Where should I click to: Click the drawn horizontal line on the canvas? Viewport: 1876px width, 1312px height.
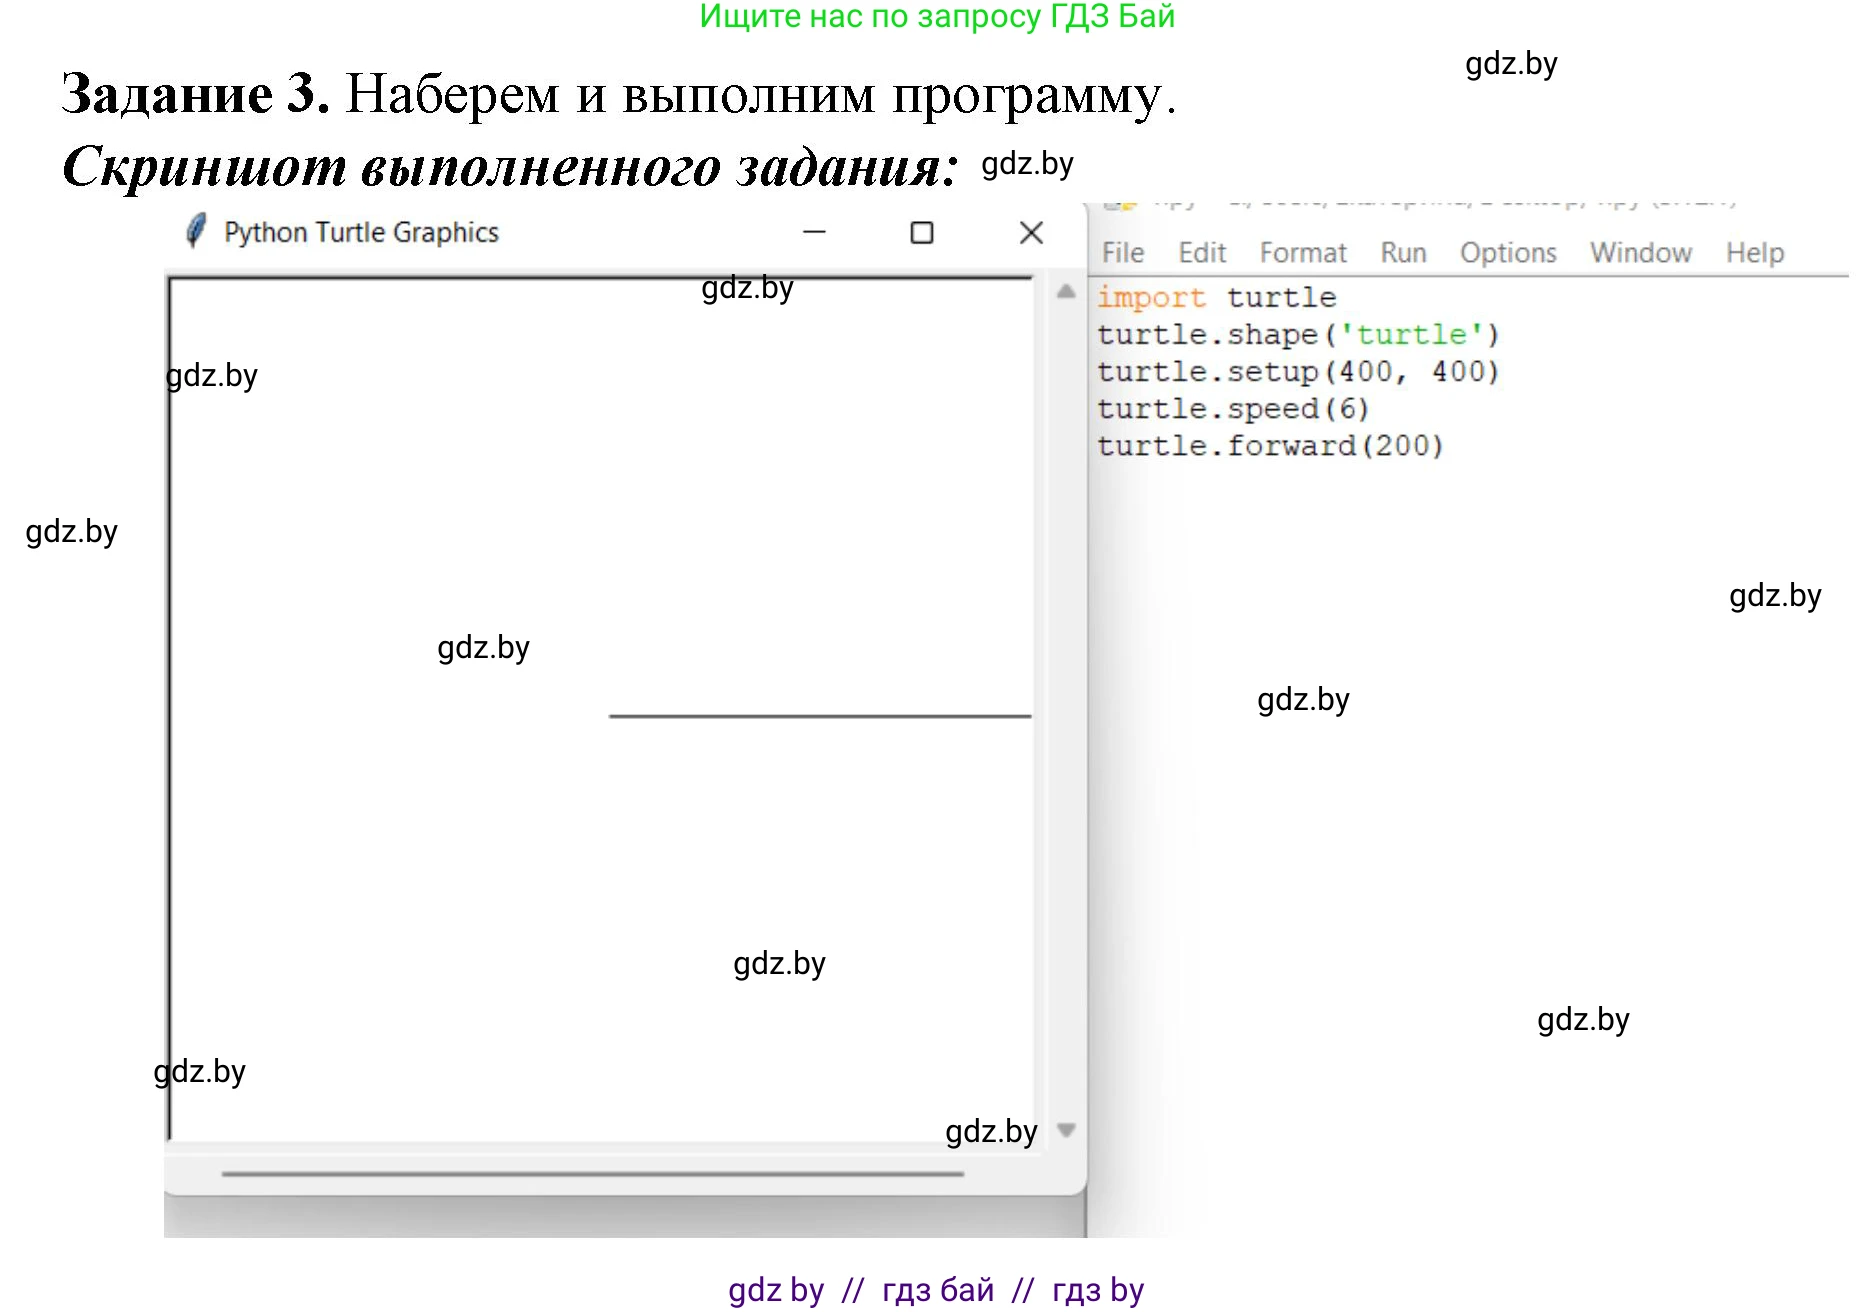819,716
